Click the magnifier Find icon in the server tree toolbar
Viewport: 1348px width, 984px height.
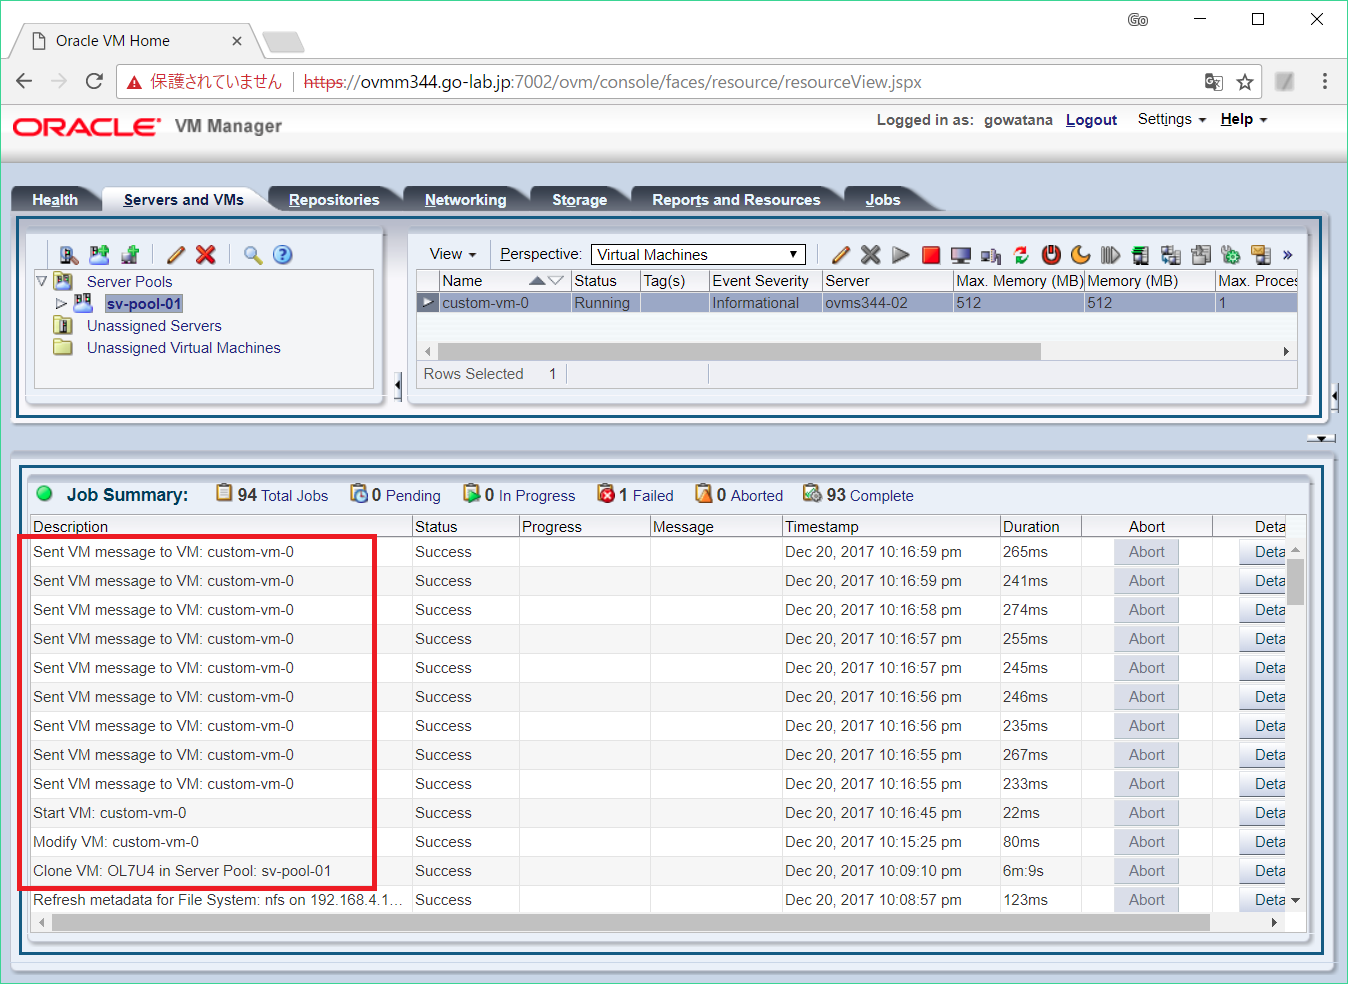coord(253,255)
